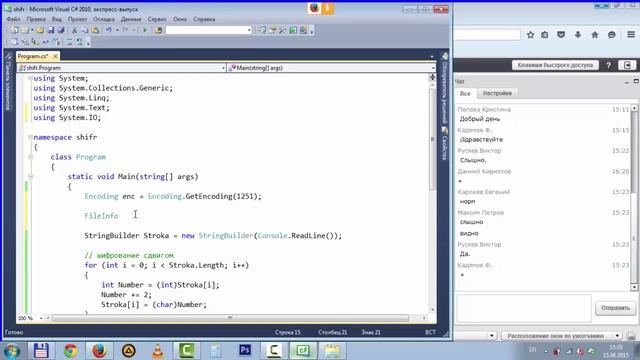Open VLC media player from taskbar
The height and width of the screenshot is (360, 640).
tap(158, 351)
